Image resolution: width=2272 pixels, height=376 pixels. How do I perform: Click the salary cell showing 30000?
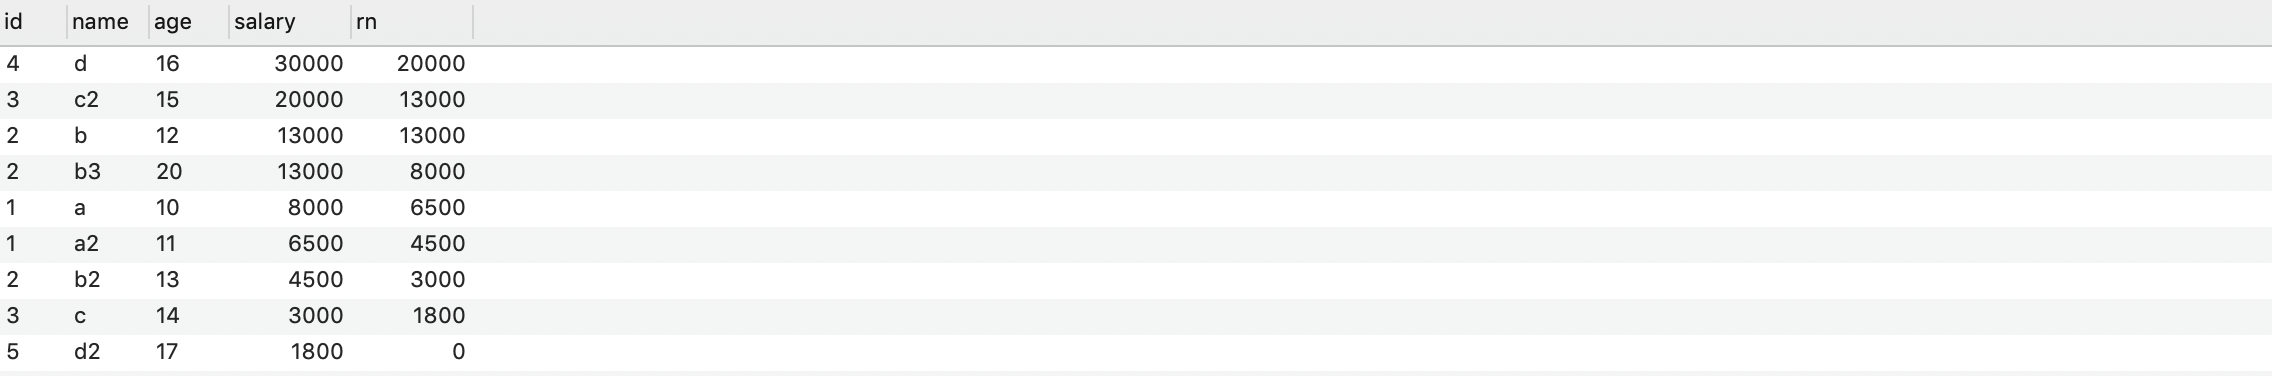click(290, 64)
